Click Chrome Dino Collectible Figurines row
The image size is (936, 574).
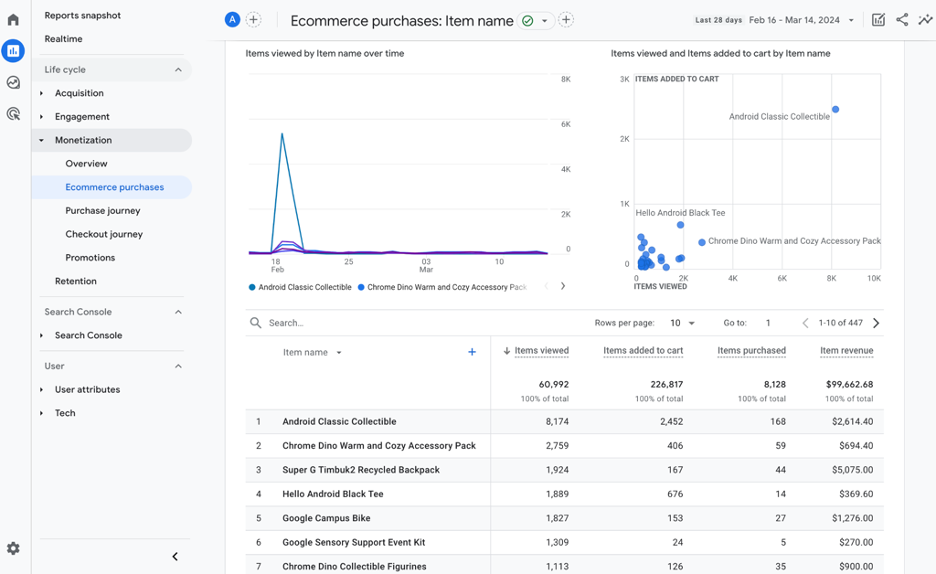click(x=564, y=566)
